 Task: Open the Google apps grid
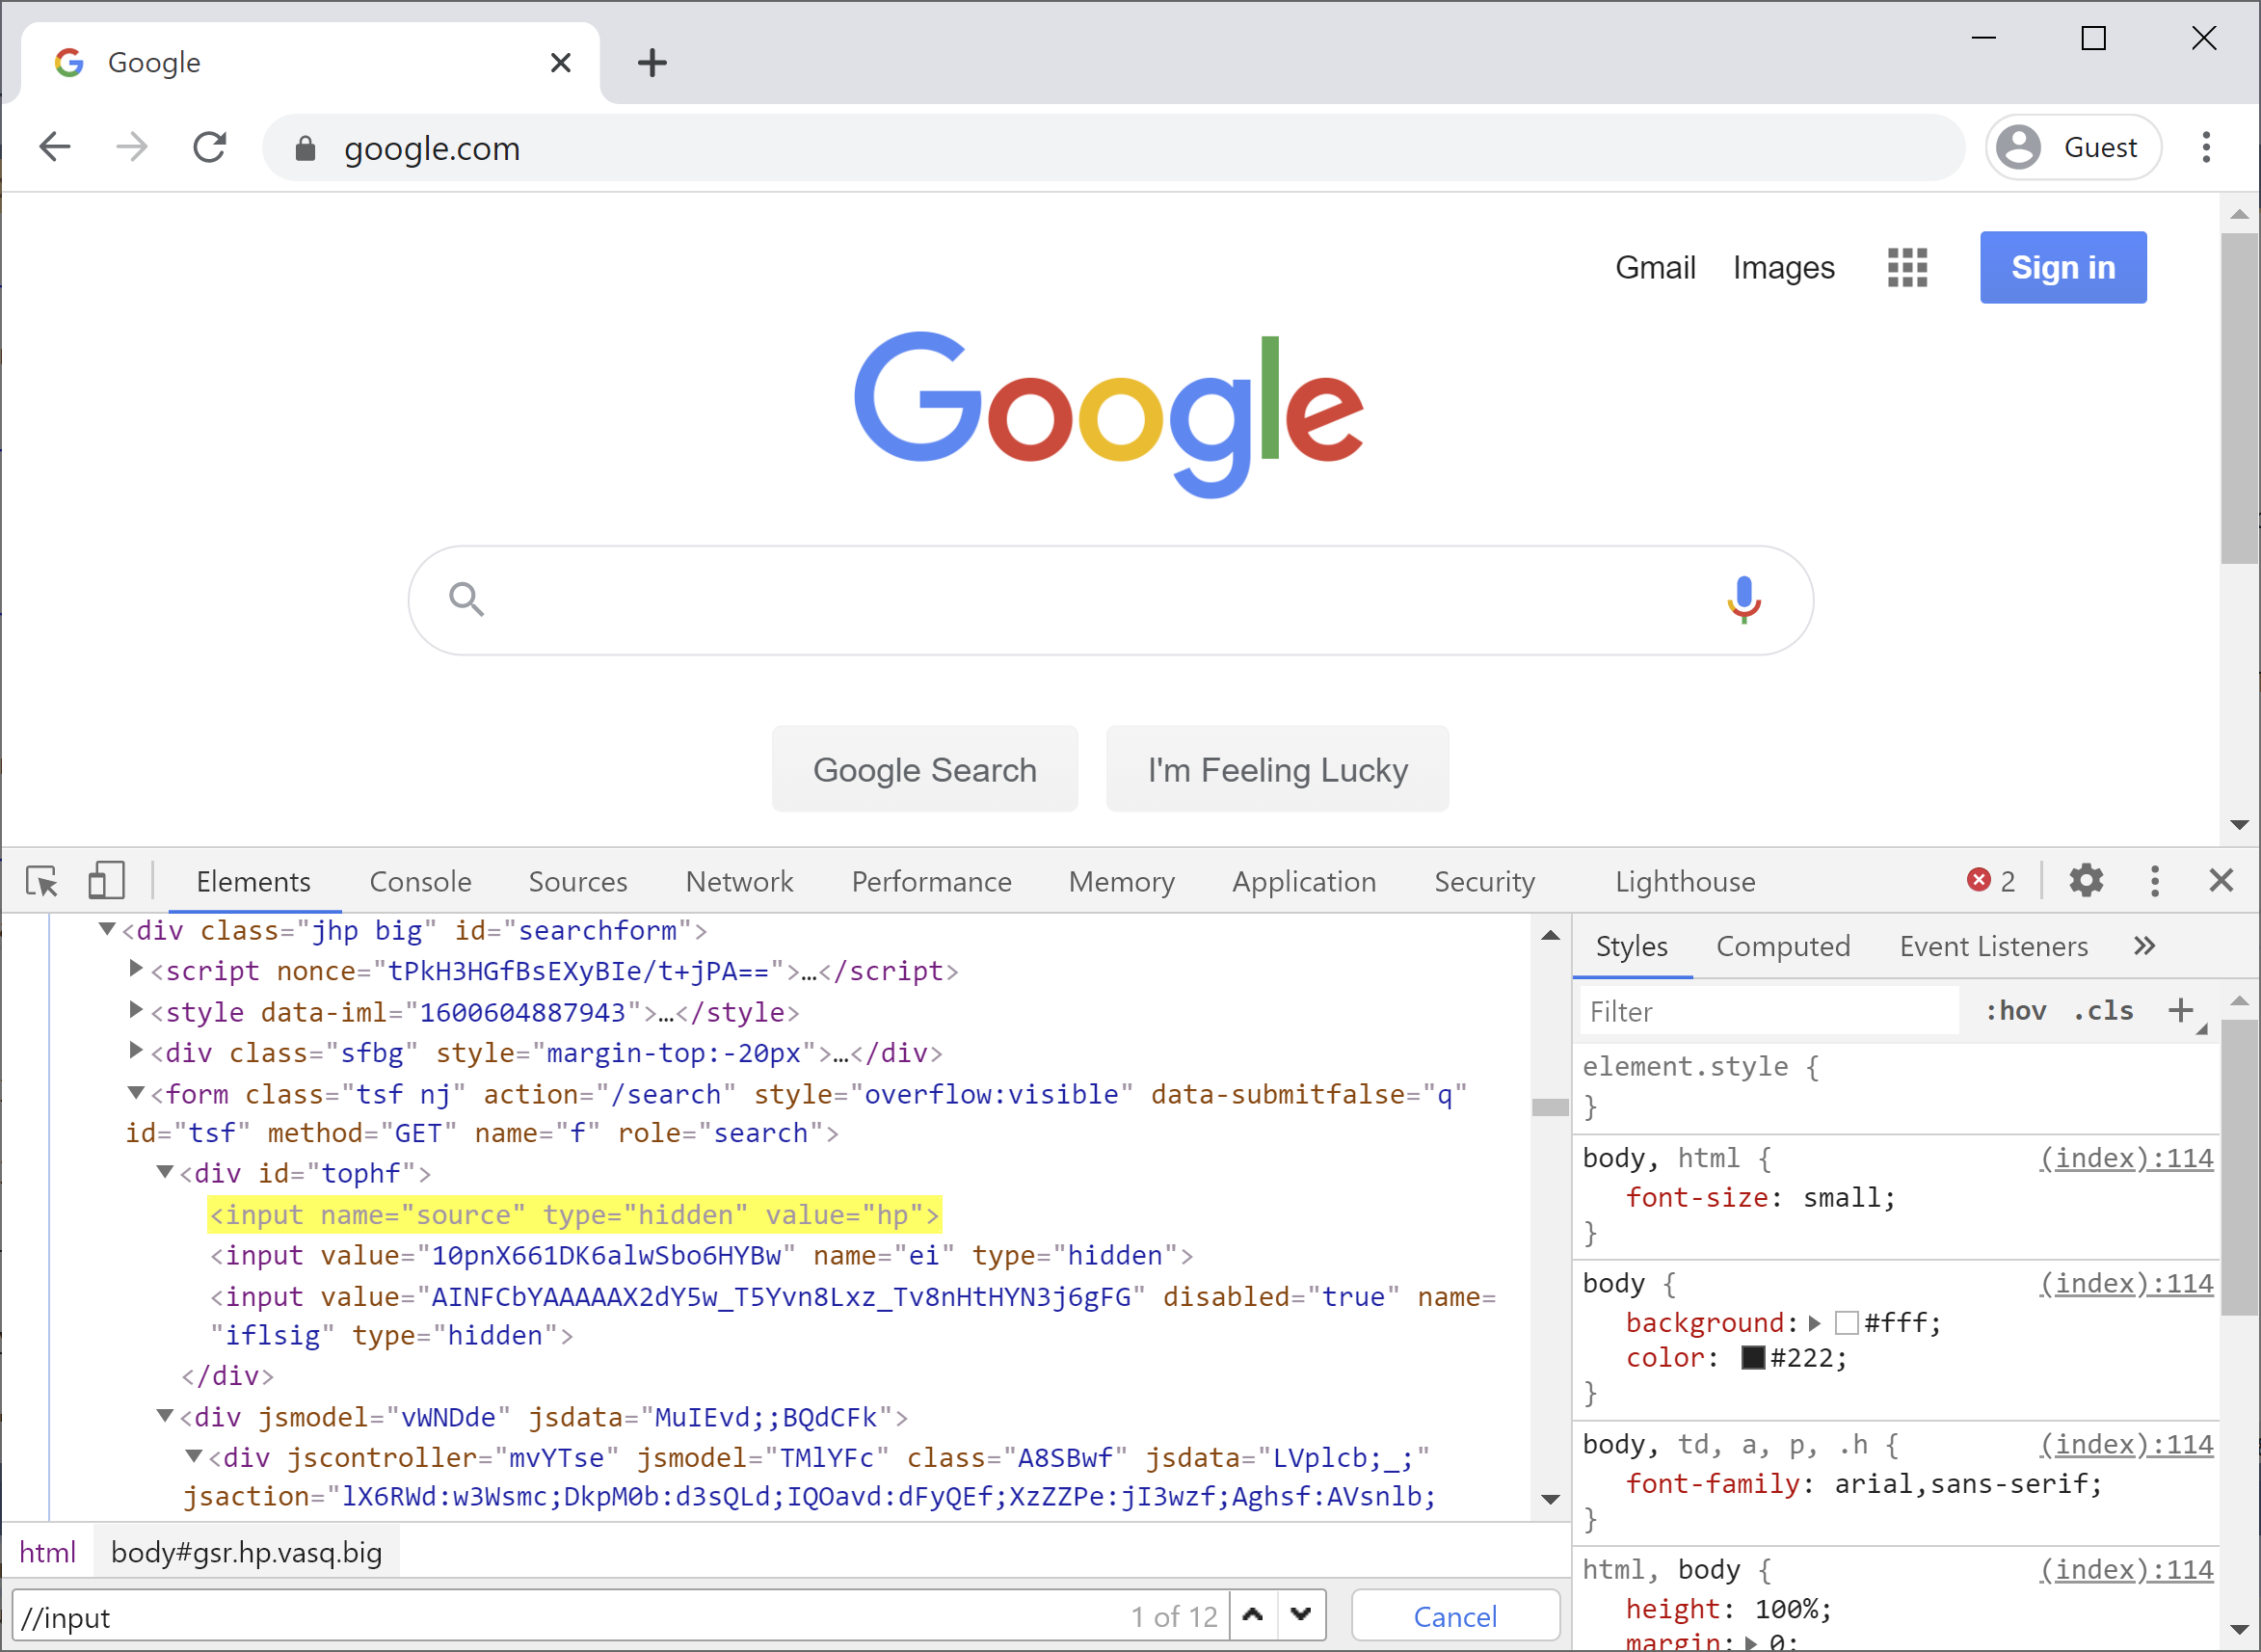[1907, 268]
